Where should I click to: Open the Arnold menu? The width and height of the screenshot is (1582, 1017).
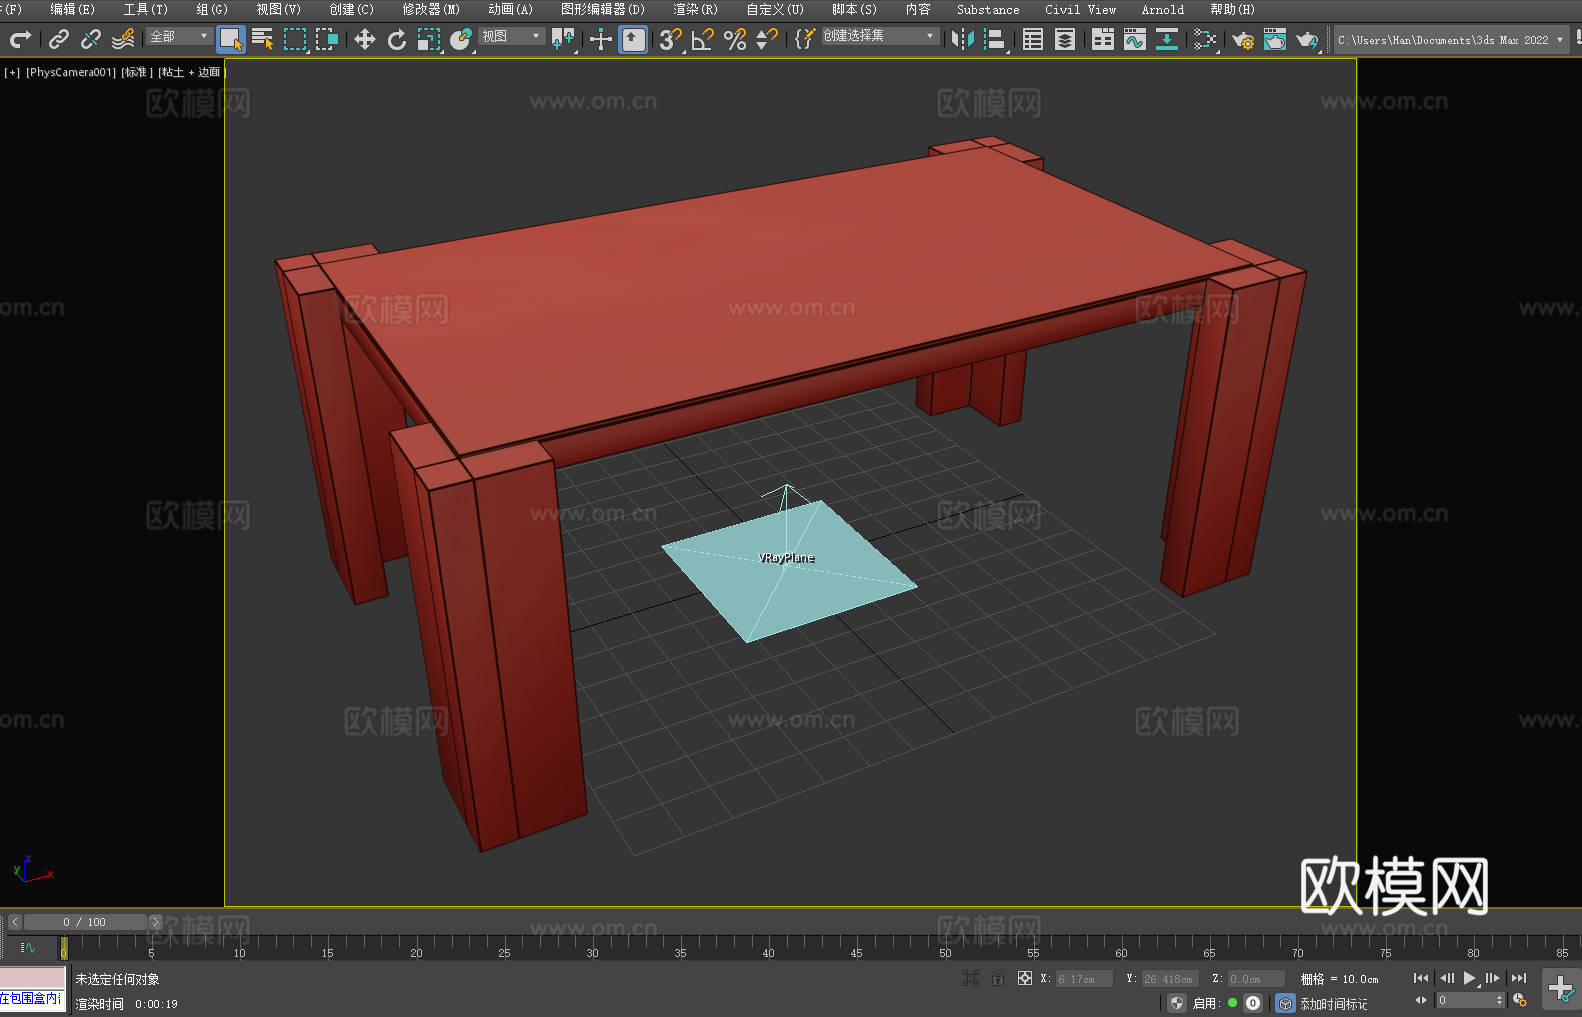tap(1162, 9)
